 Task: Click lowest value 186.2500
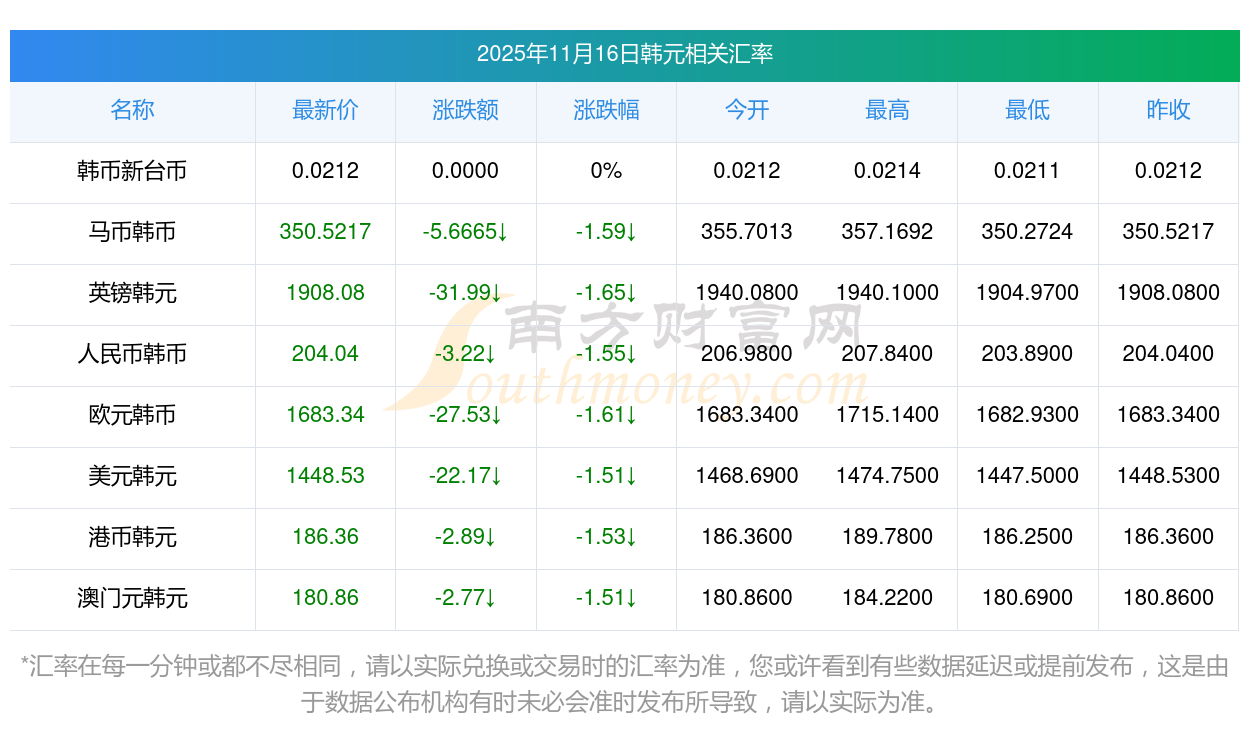[x=1028, y=537]
